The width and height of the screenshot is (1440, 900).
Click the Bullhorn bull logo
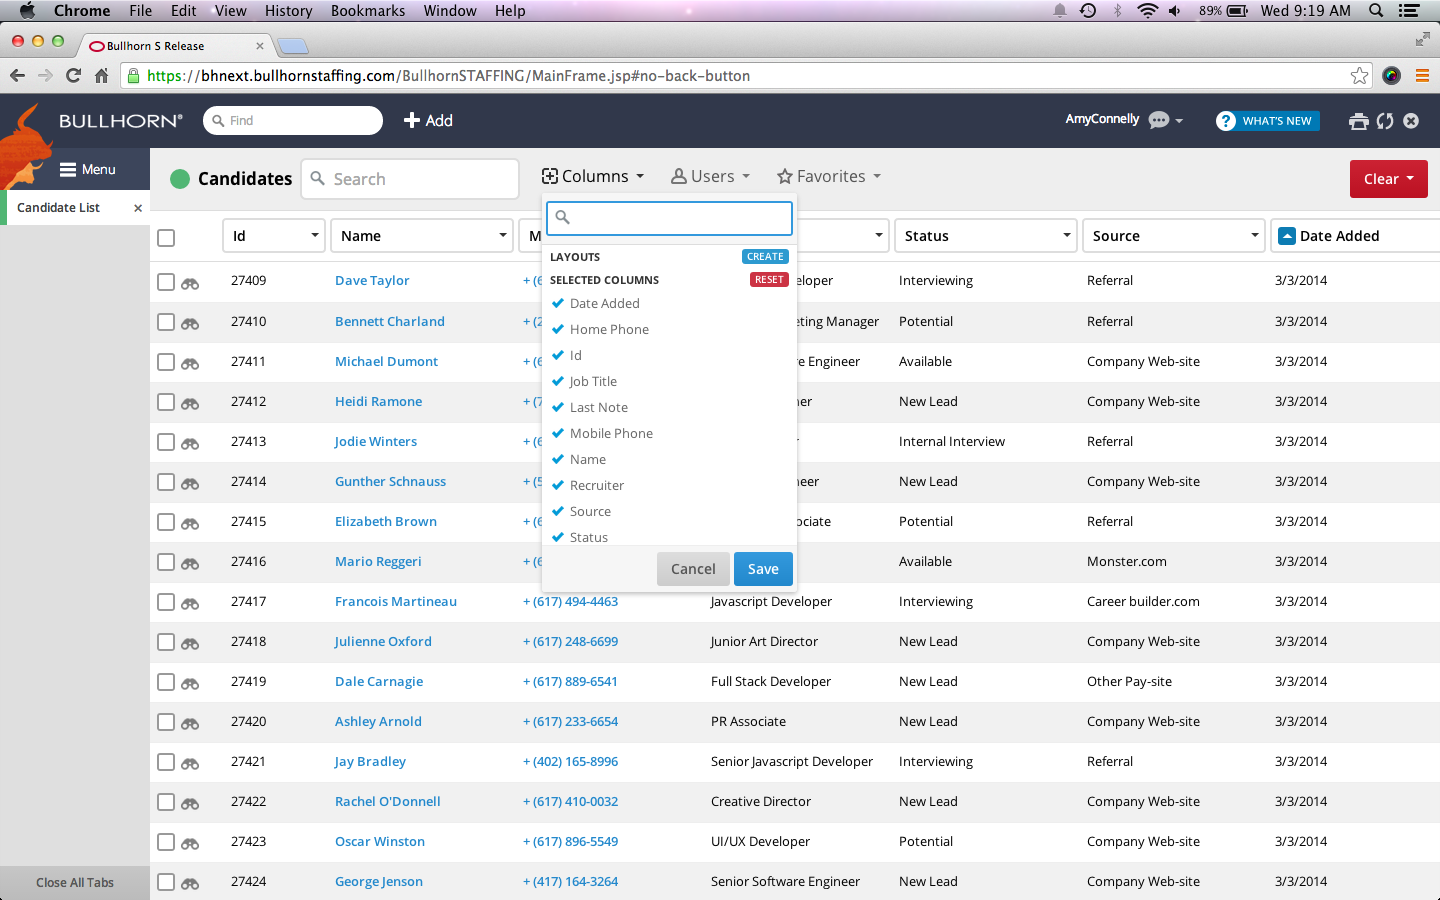27,145
